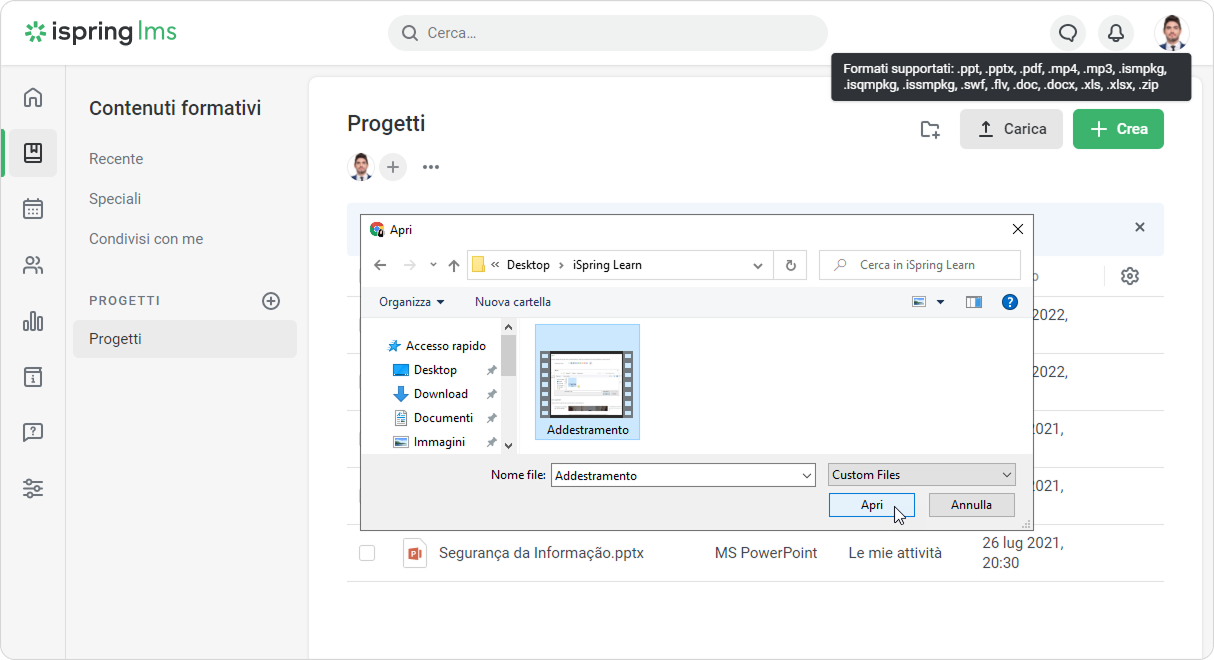Viewport: 1214px width, 660px height.
Task: Click the new folder icon beside Carica
Action: click(x=930, y=129)
